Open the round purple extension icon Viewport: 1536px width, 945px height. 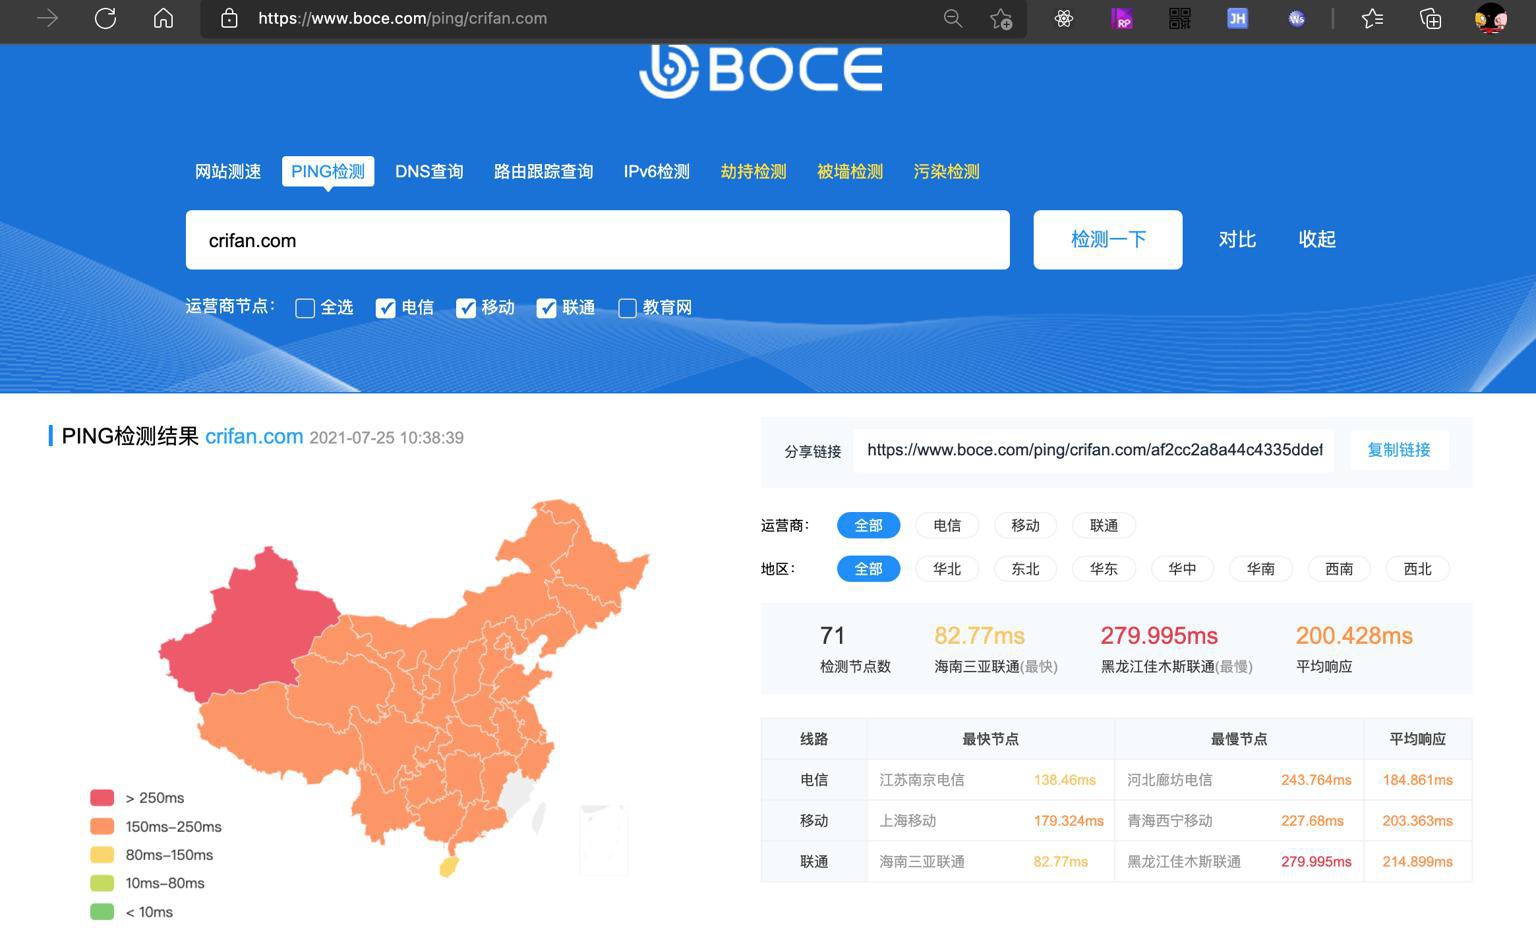pyautogui.click(x=1296, y=18)
